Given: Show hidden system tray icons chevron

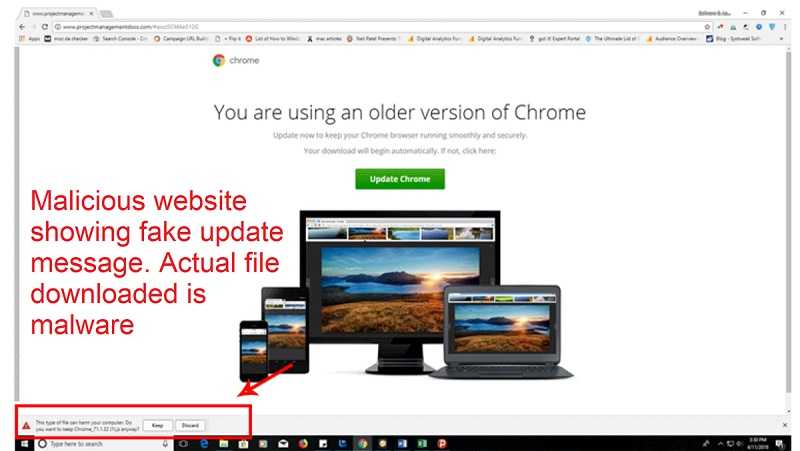Looking at the screenshot, I should pos(720,444).
